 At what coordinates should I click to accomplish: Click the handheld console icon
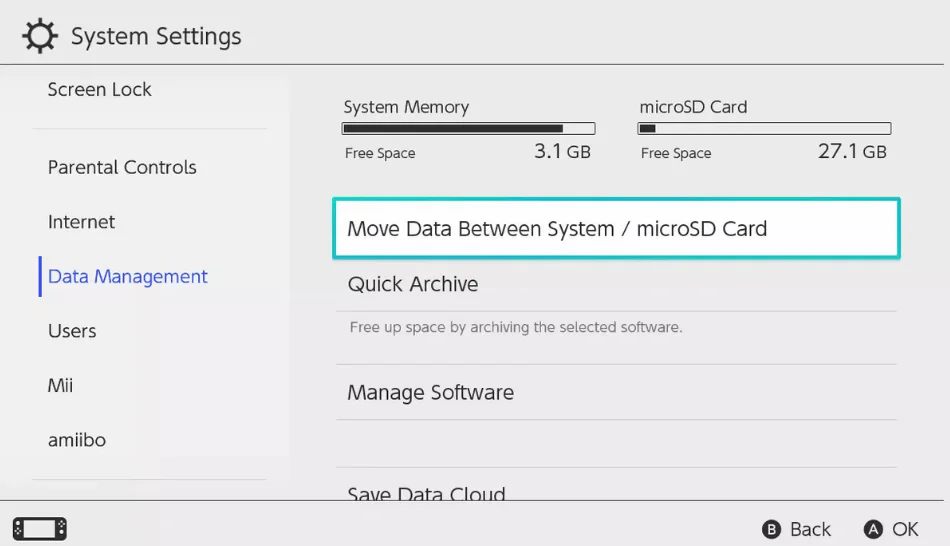(40, 528)
